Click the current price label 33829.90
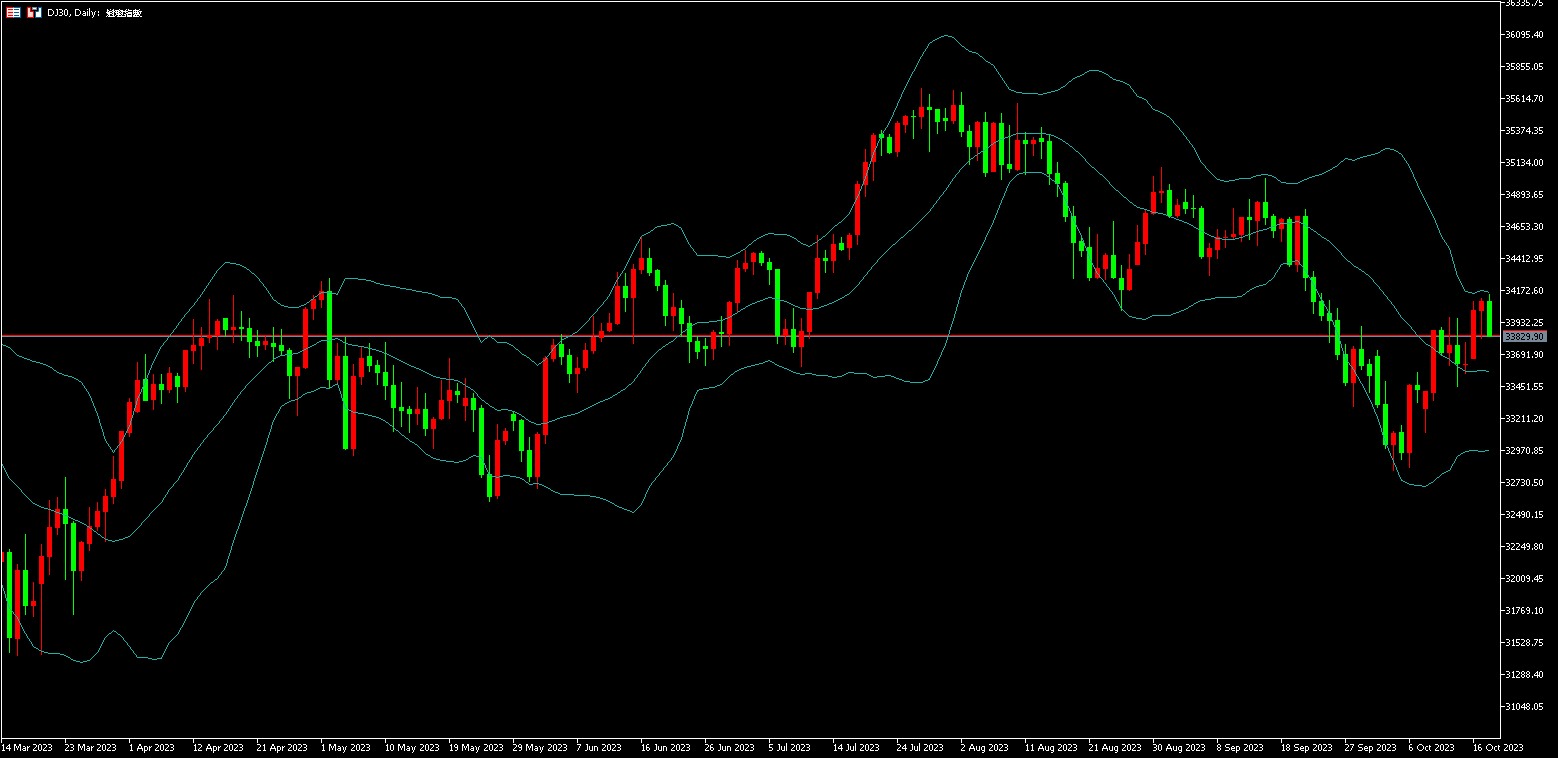 (1524, 337)
